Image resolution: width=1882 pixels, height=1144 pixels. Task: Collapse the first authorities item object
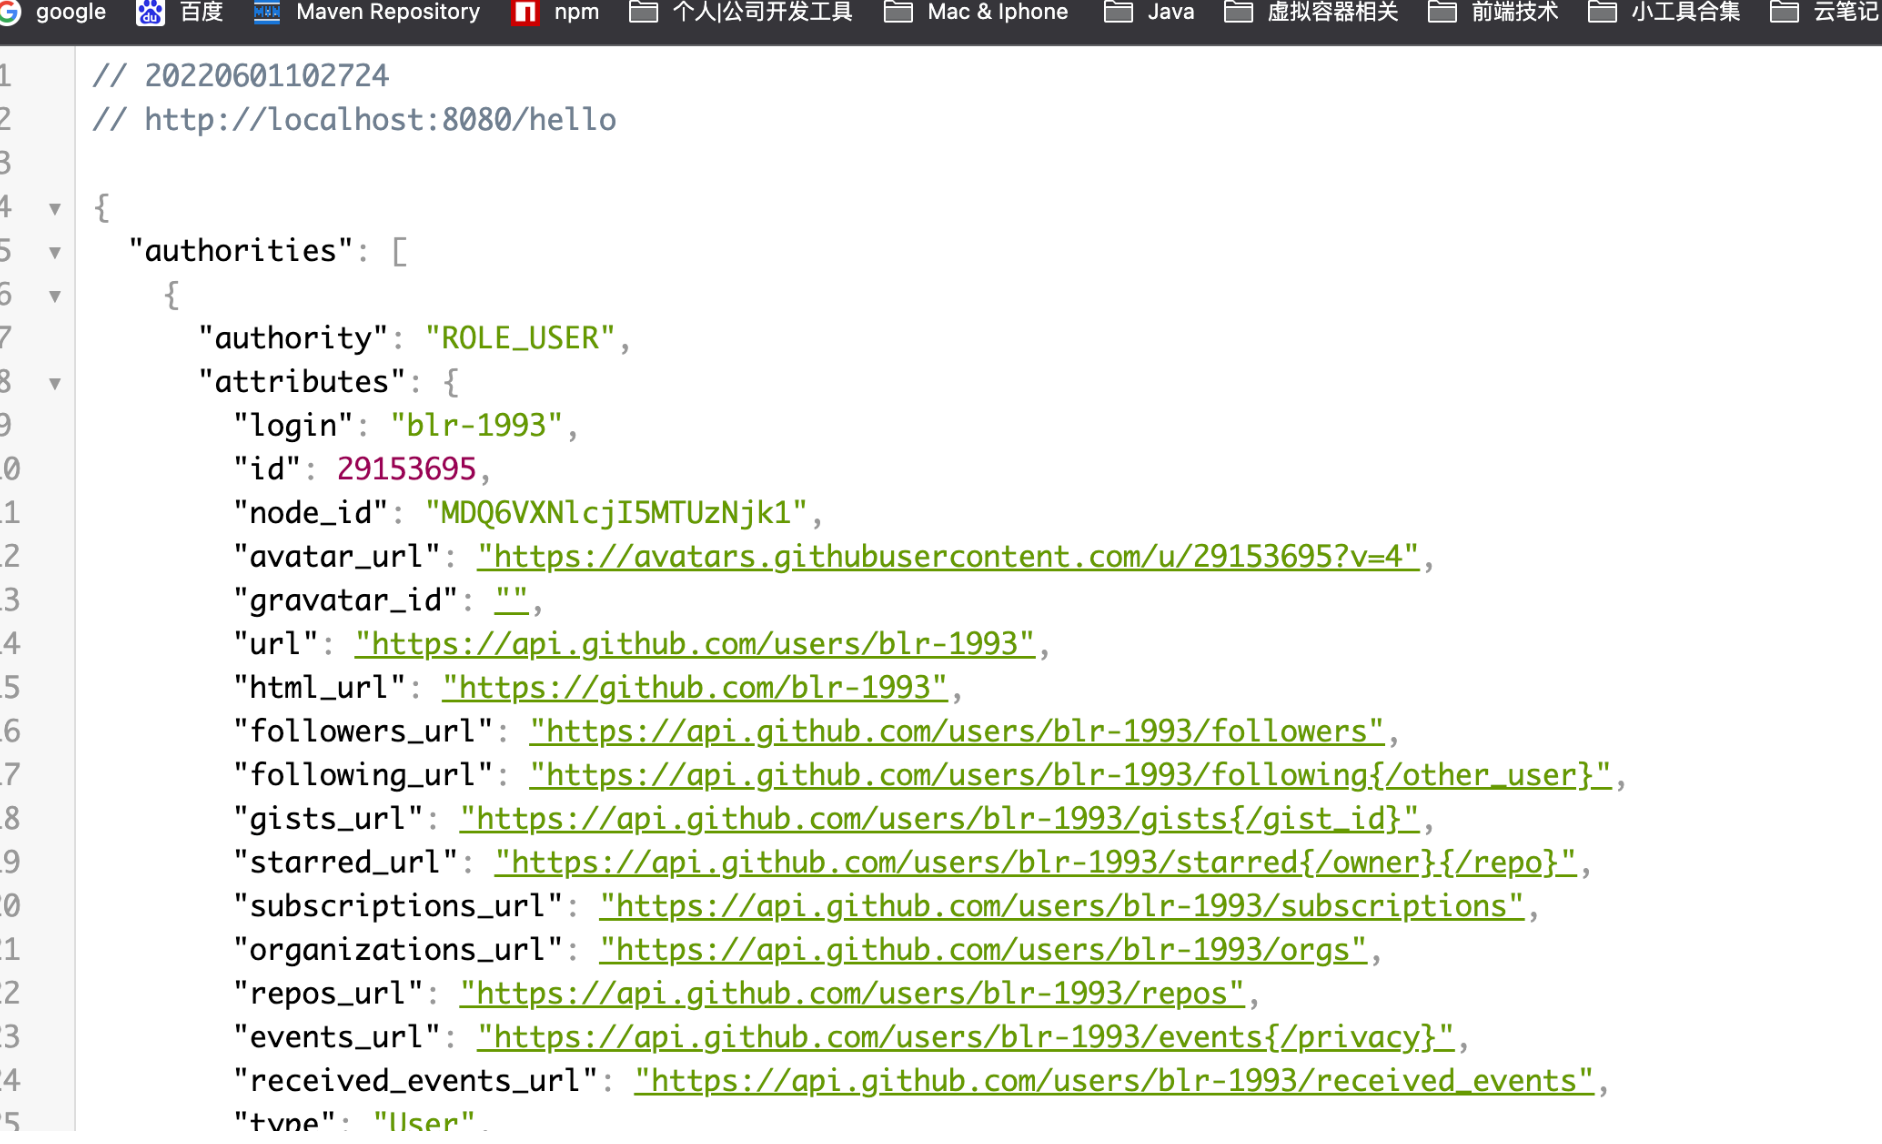click(x=55, y=296)
